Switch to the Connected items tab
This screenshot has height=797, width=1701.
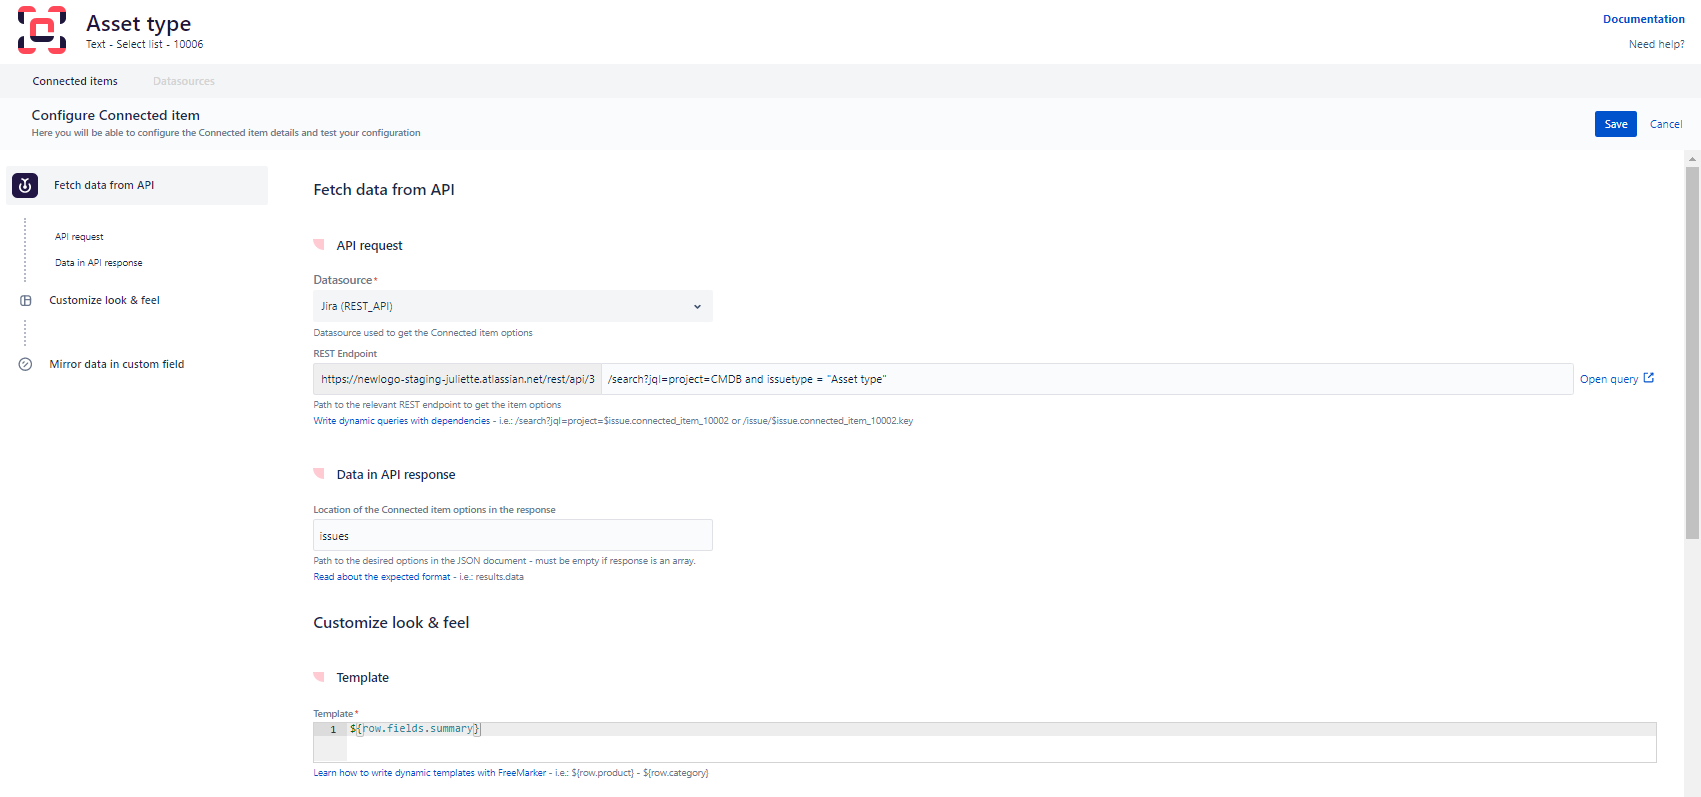(75, 81)
